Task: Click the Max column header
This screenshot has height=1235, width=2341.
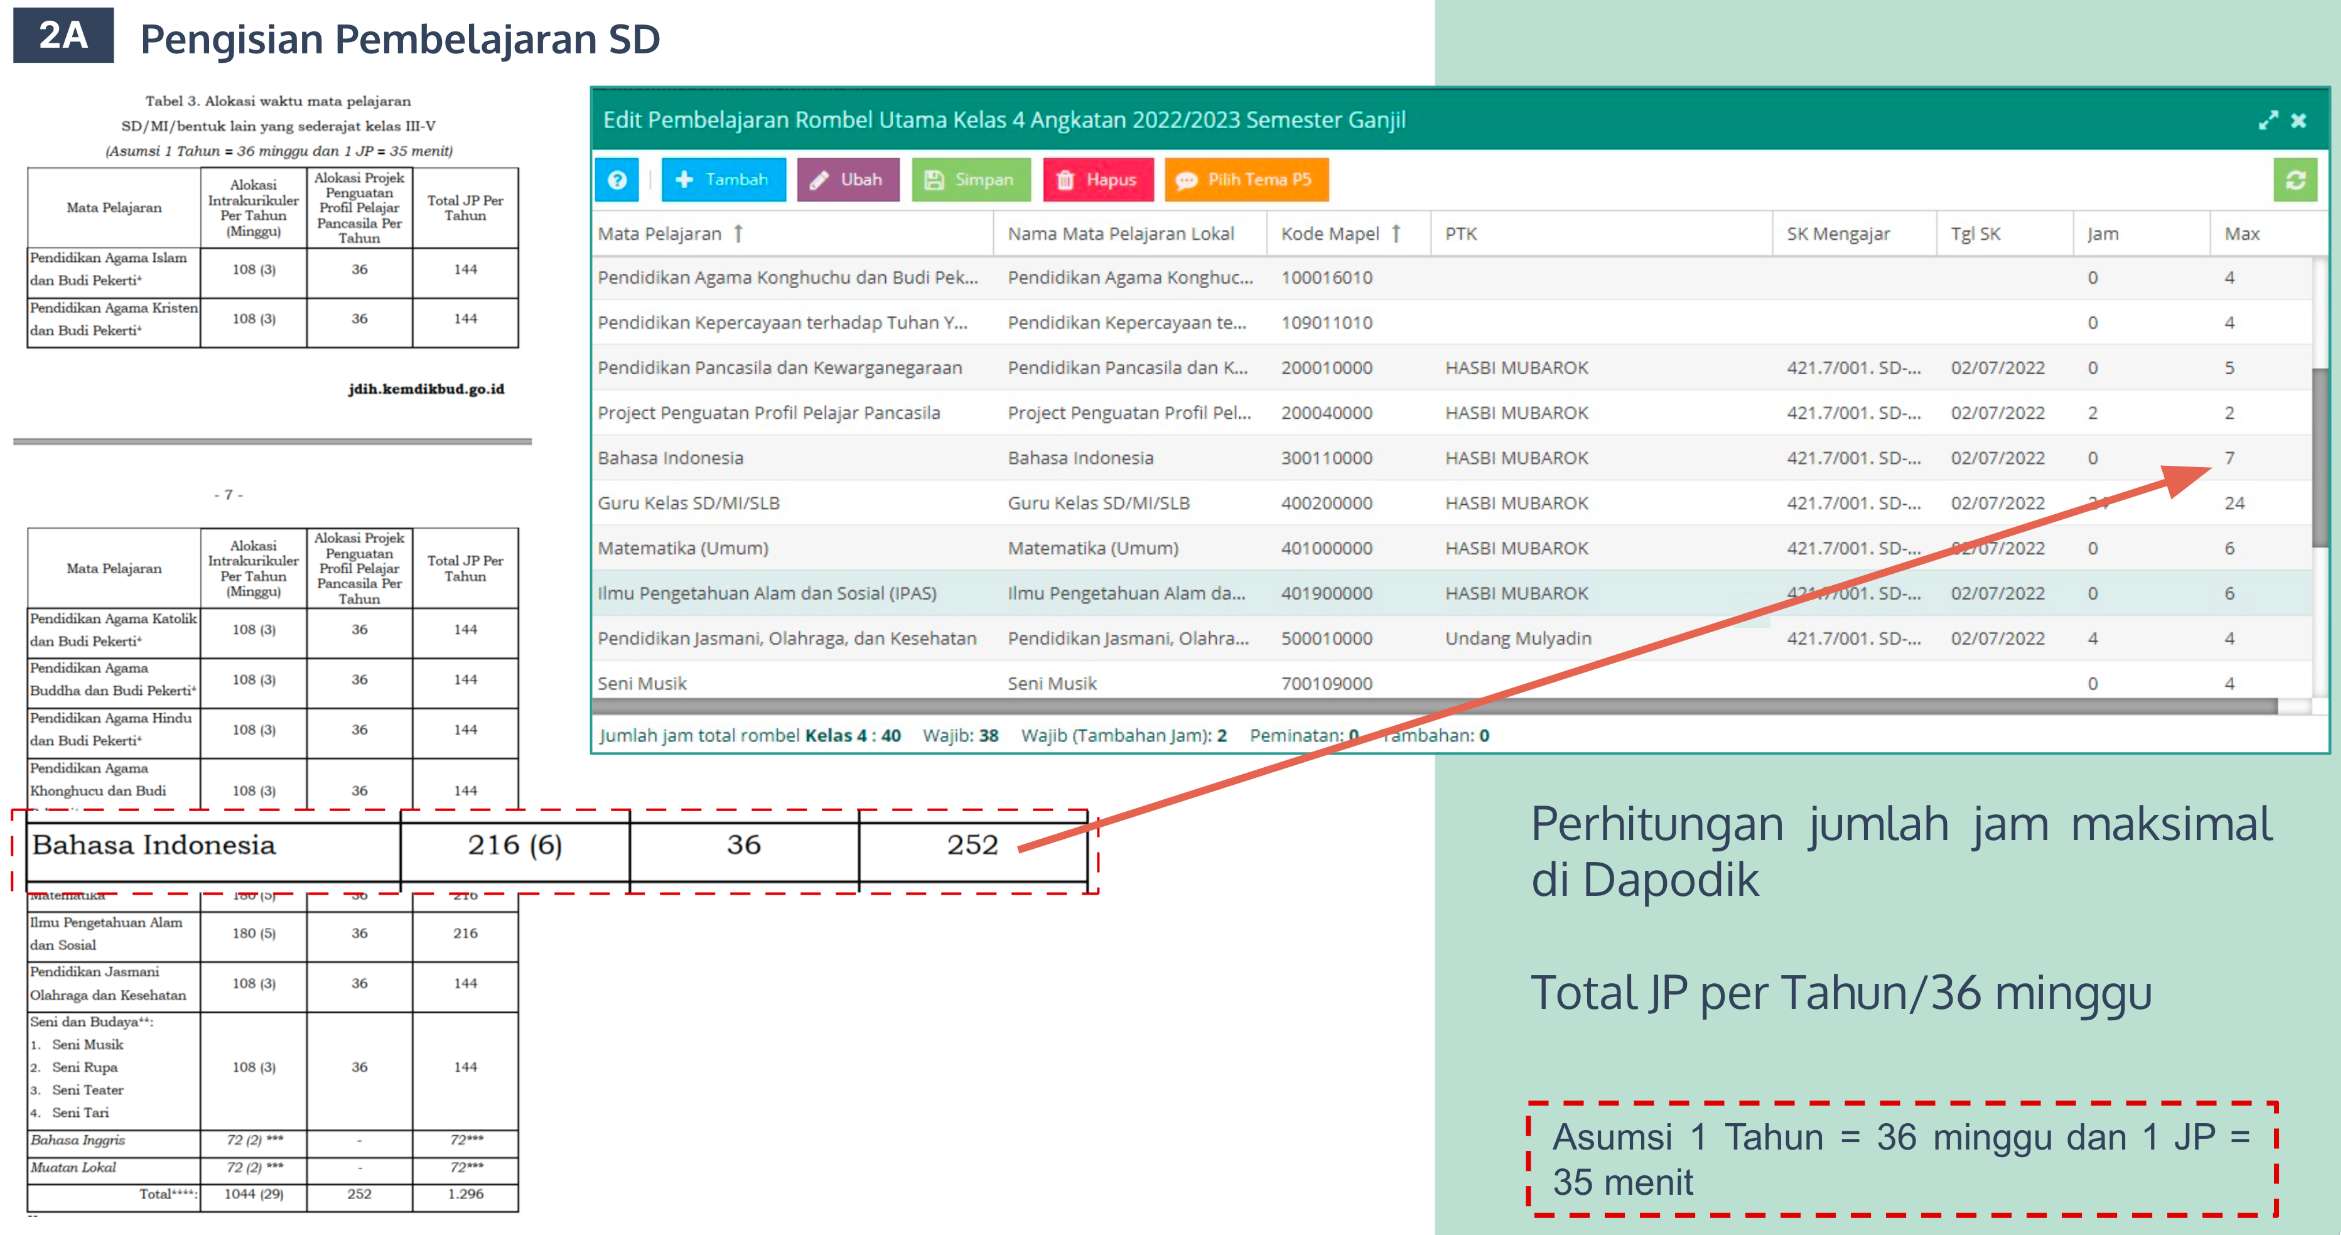Action: (x=2241, y=234)
